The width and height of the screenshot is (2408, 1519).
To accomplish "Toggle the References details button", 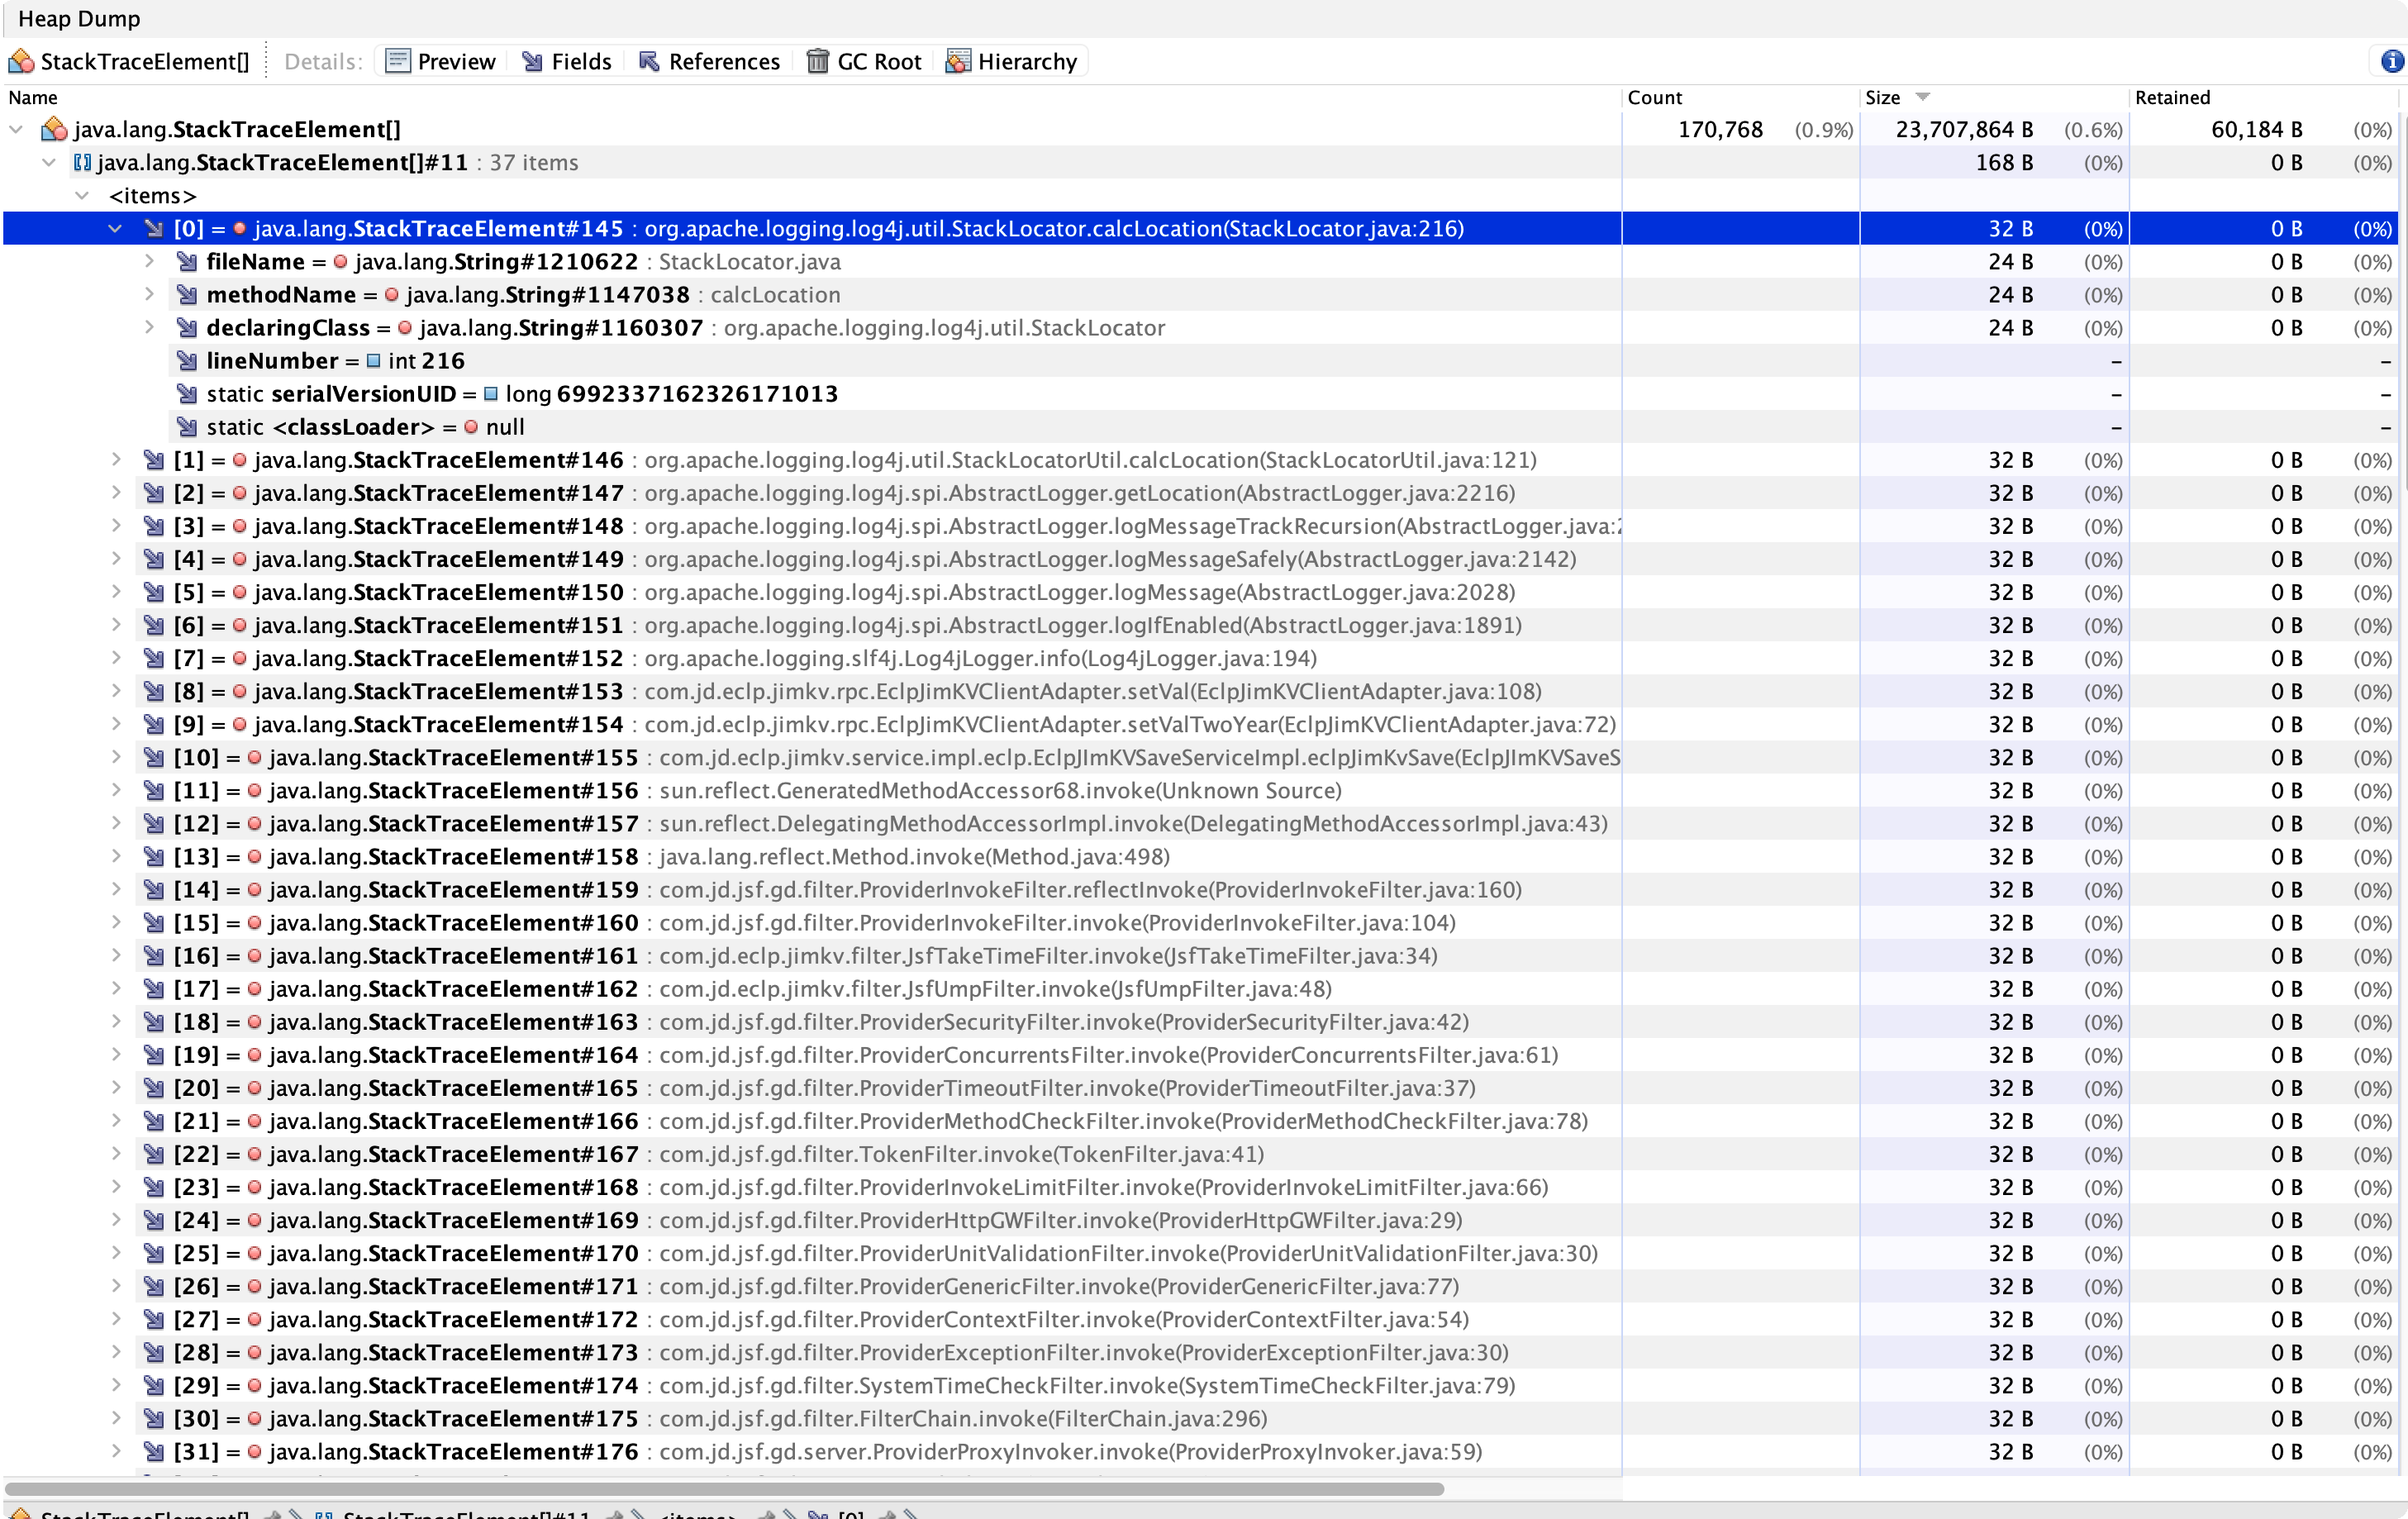I will point(709,62).
